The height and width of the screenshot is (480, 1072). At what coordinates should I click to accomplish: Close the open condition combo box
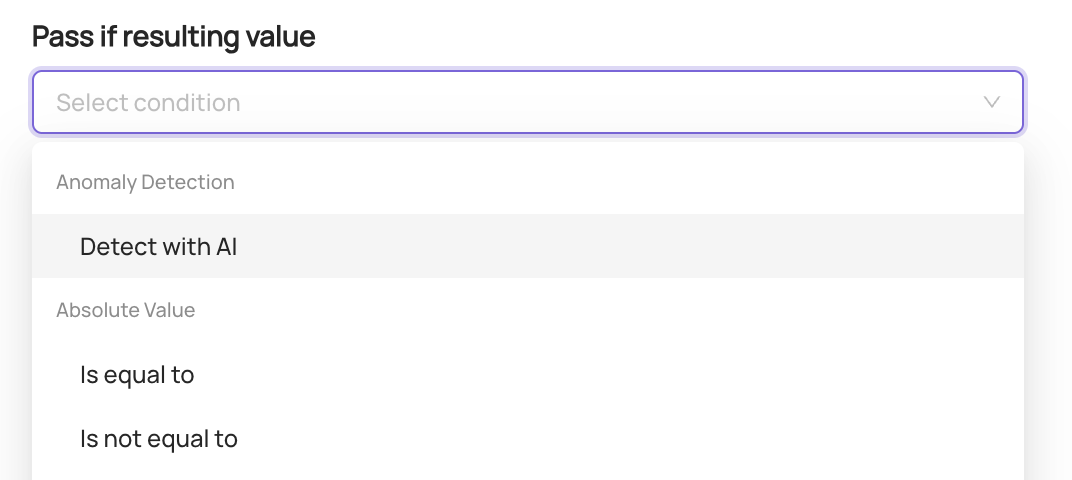click(x=991, y=102)
